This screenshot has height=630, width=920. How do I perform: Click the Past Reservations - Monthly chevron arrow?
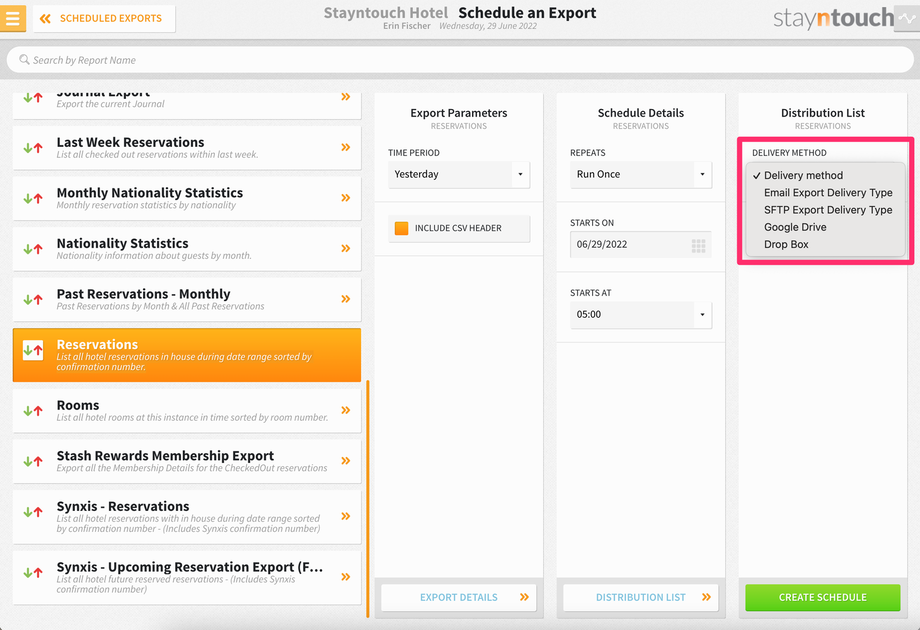346,299
